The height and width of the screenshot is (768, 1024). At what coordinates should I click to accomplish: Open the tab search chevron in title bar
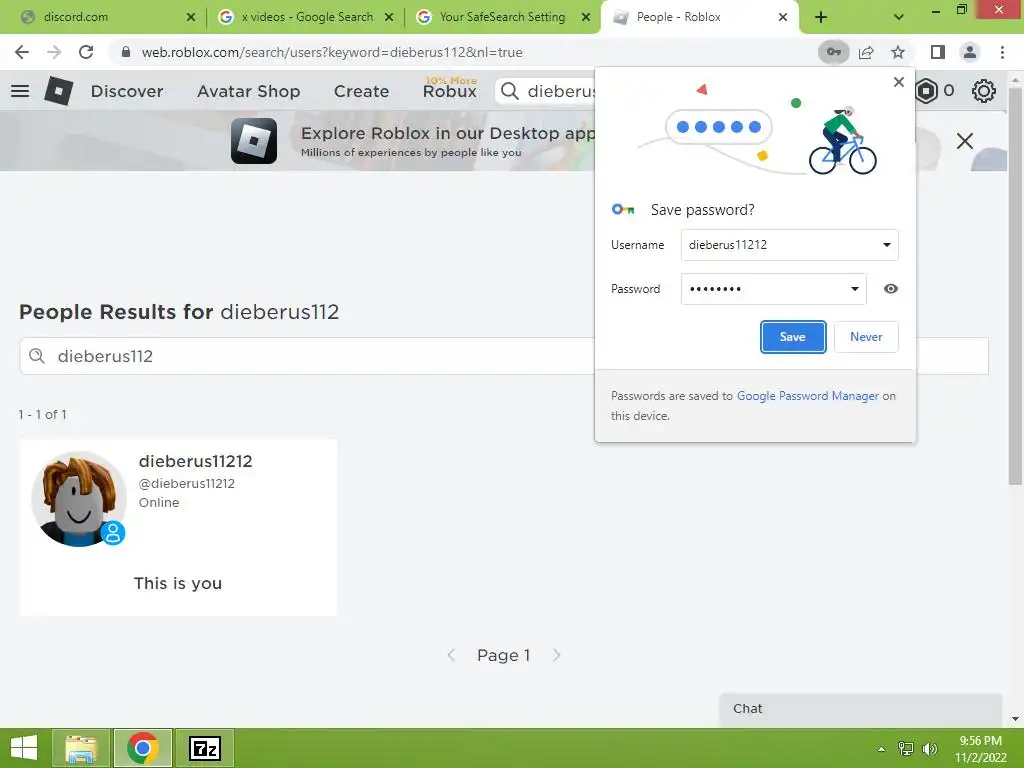[x=899, y=17]
